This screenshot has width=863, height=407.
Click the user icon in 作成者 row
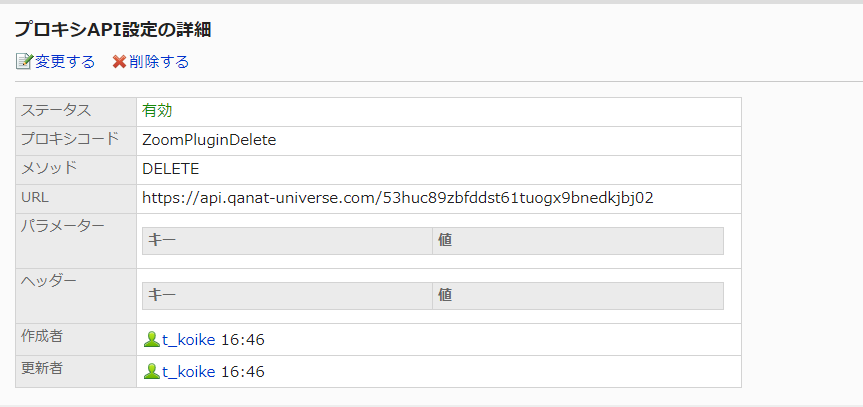[x=151, y=340]
